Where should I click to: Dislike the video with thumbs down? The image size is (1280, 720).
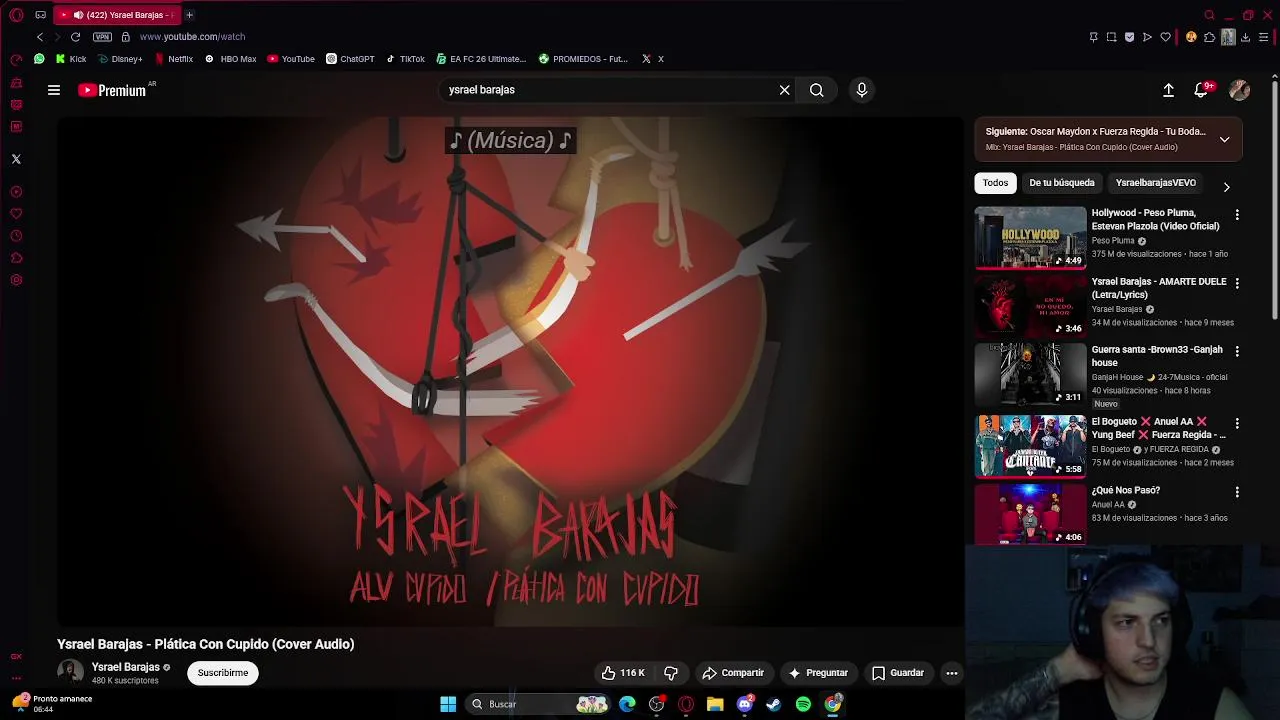671,673
